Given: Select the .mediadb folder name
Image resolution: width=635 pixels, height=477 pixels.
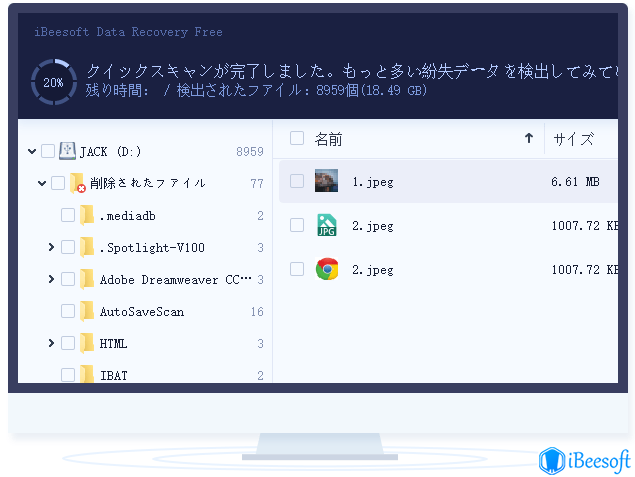Looking at the screenshot, I should click(x=128, y=216).
